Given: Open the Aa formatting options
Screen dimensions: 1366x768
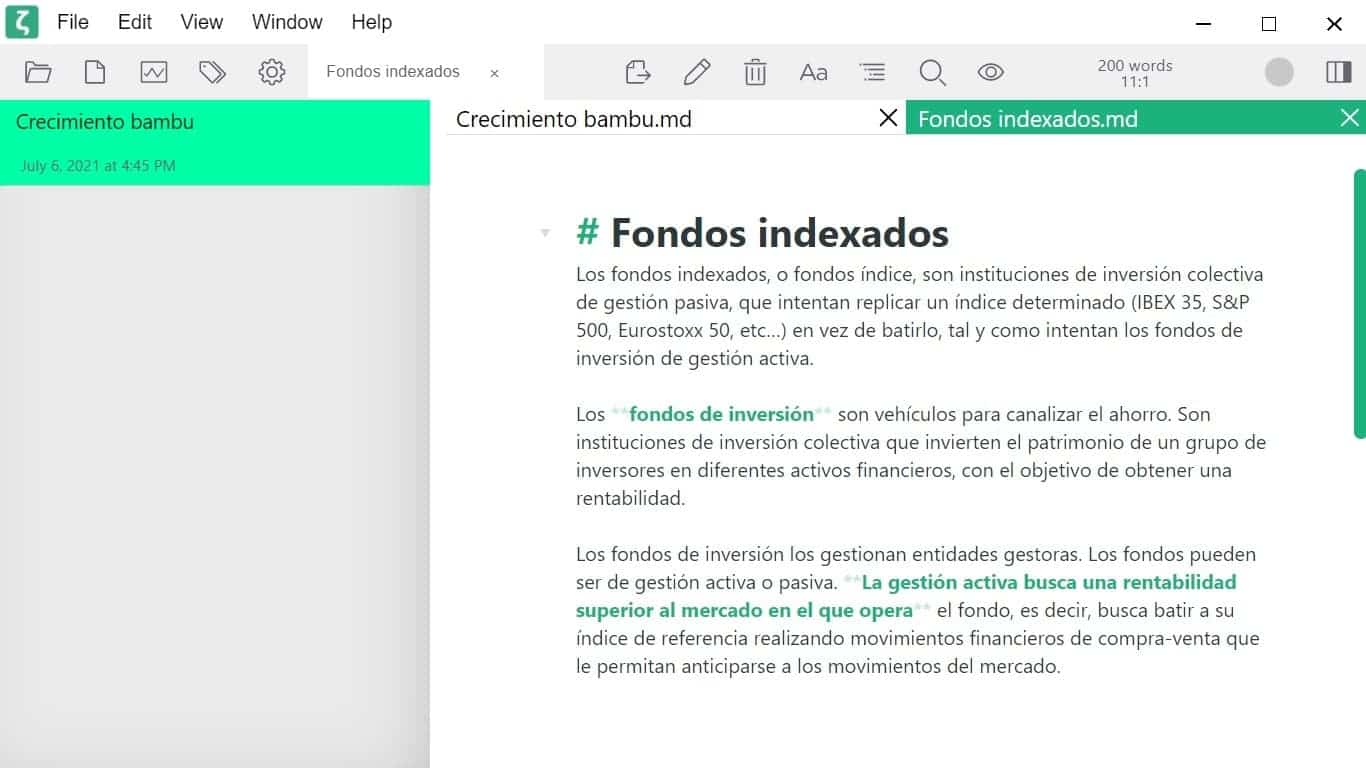Looking at the screenshot, I should coord(814,72).
